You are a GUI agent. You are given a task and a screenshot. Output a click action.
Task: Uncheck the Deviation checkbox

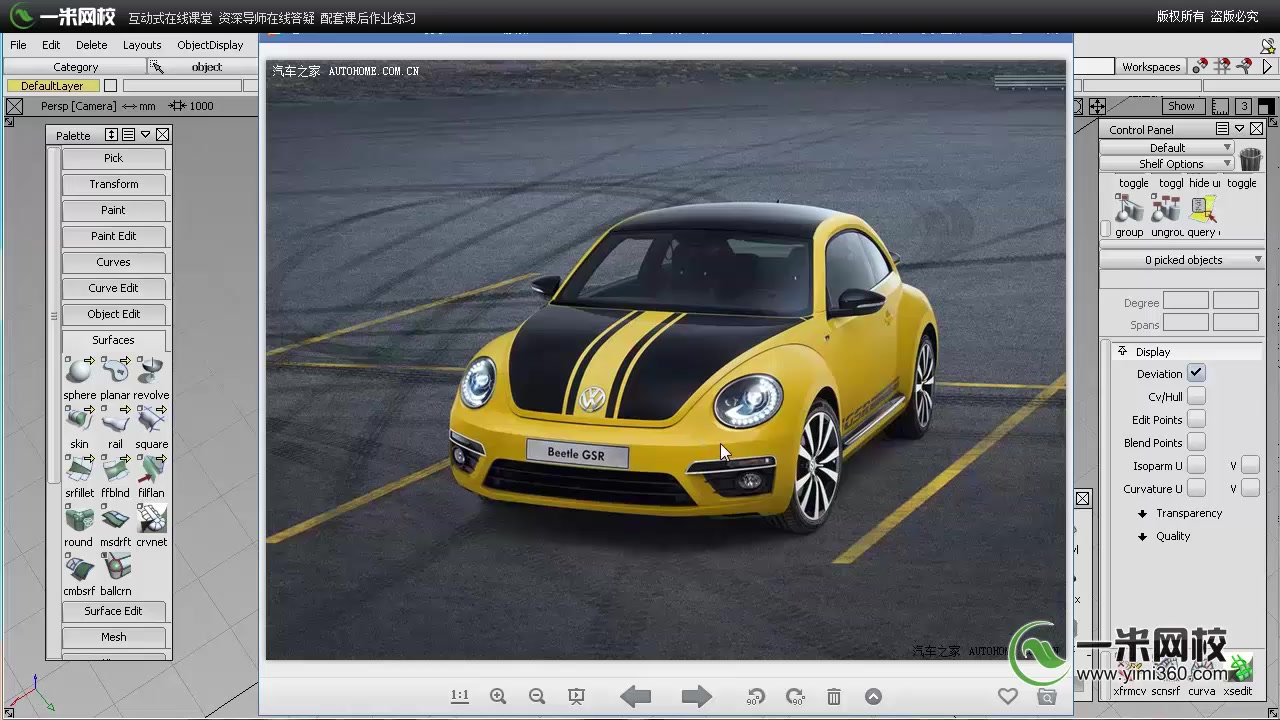(x=1196, y=373)
